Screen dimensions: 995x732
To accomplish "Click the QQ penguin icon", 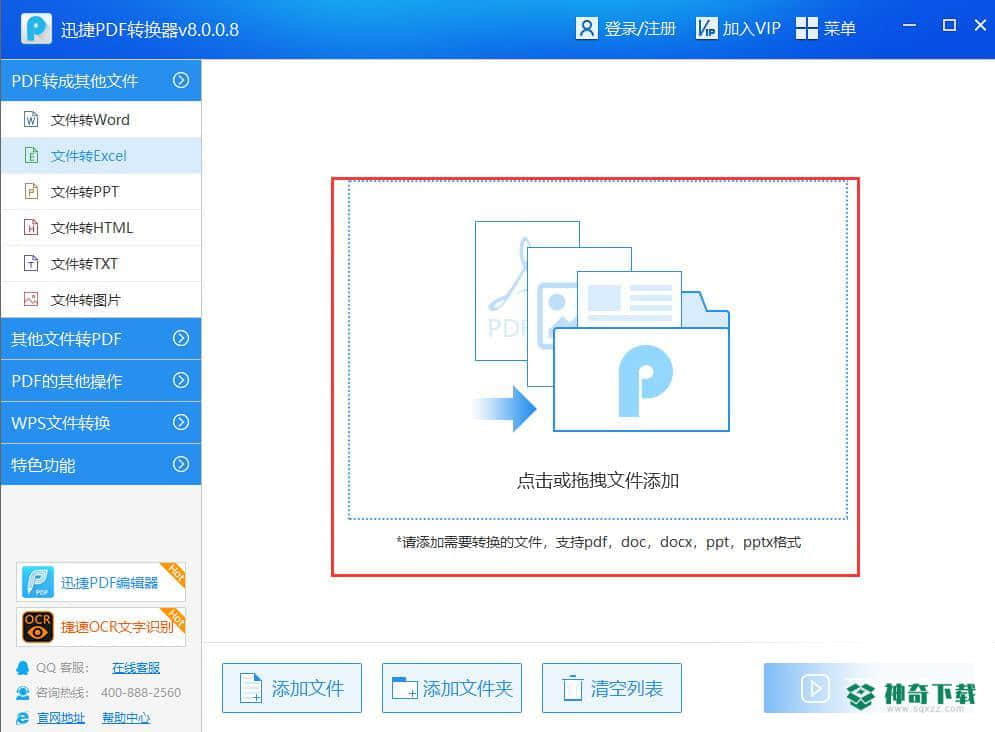I will point(23,667).
